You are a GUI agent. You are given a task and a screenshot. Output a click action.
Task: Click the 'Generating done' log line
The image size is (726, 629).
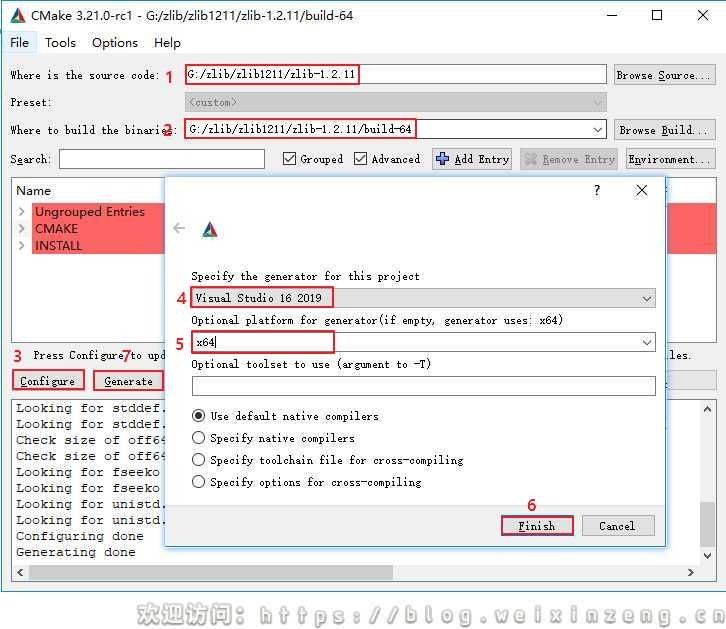point(76,552)
